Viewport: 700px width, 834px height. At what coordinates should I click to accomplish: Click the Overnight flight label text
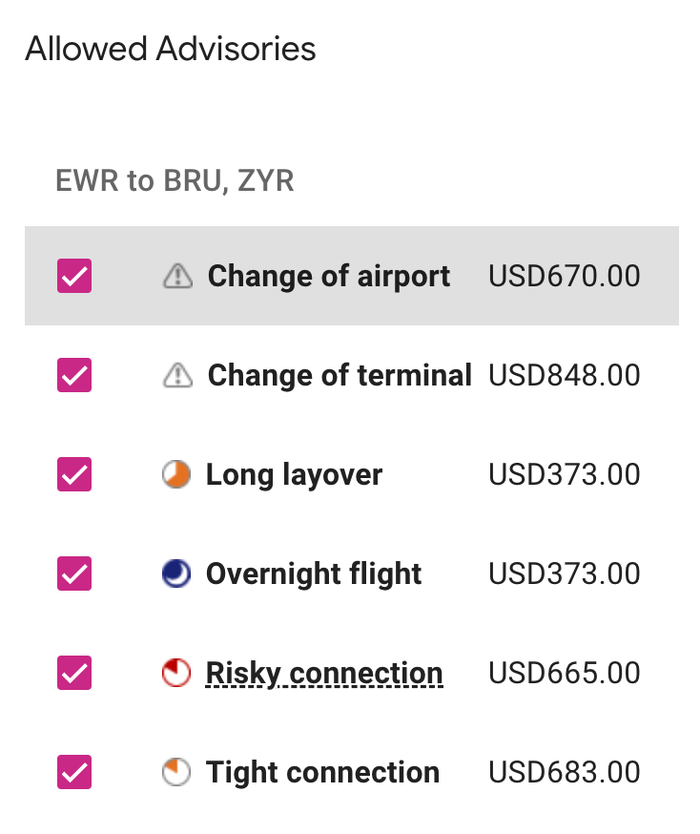click(x=314, y=574)
